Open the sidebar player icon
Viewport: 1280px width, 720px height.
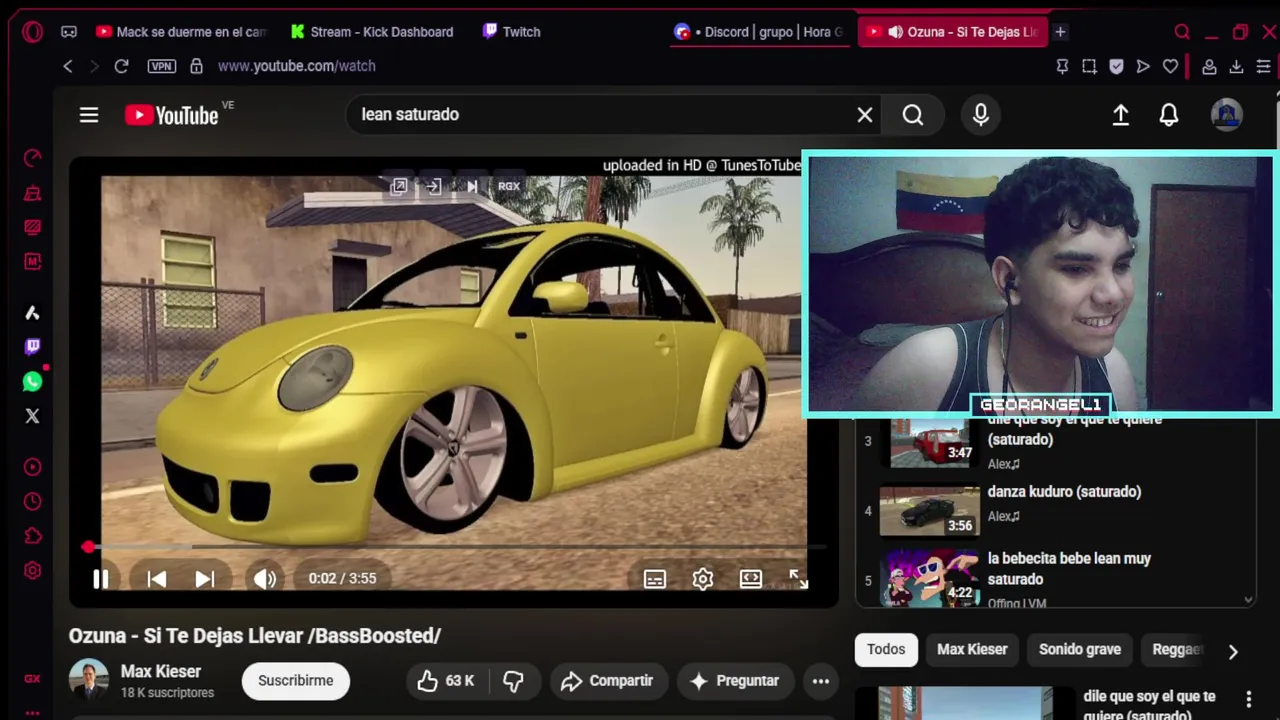32,467
